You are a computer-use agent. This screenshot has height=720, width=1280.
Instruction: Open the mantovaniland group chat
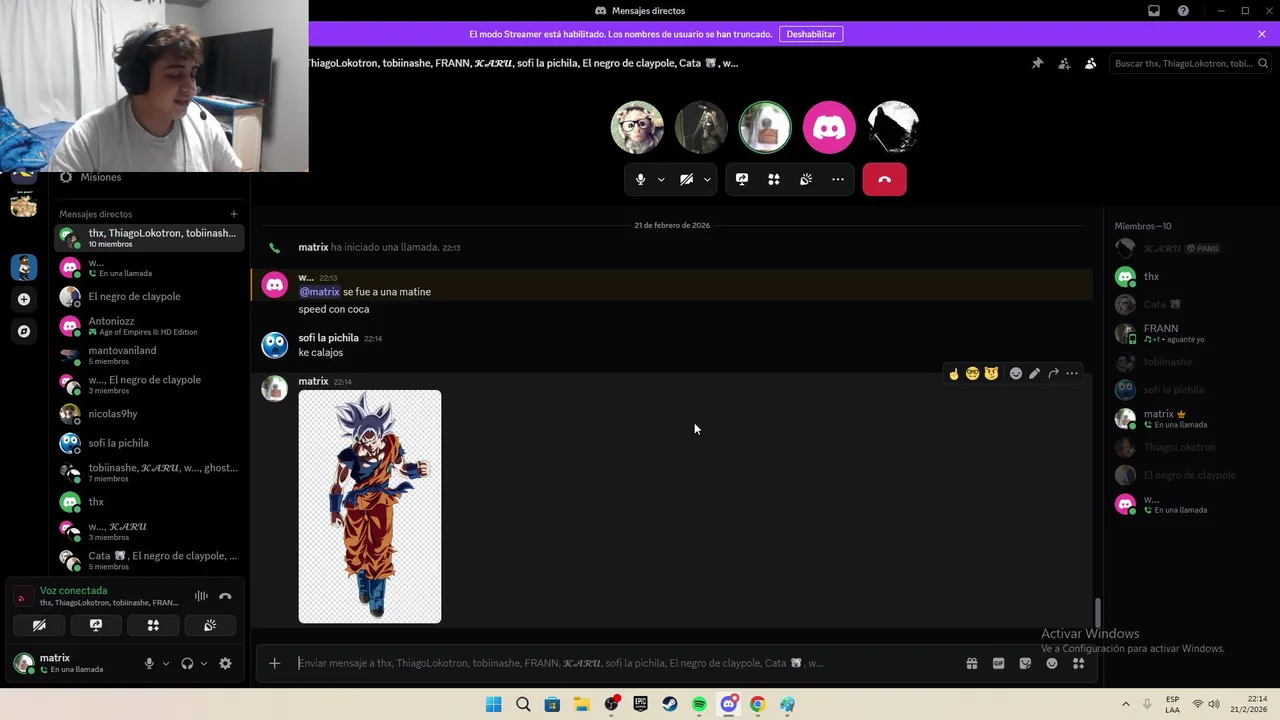pyautogui.click(x=148, y=355)
